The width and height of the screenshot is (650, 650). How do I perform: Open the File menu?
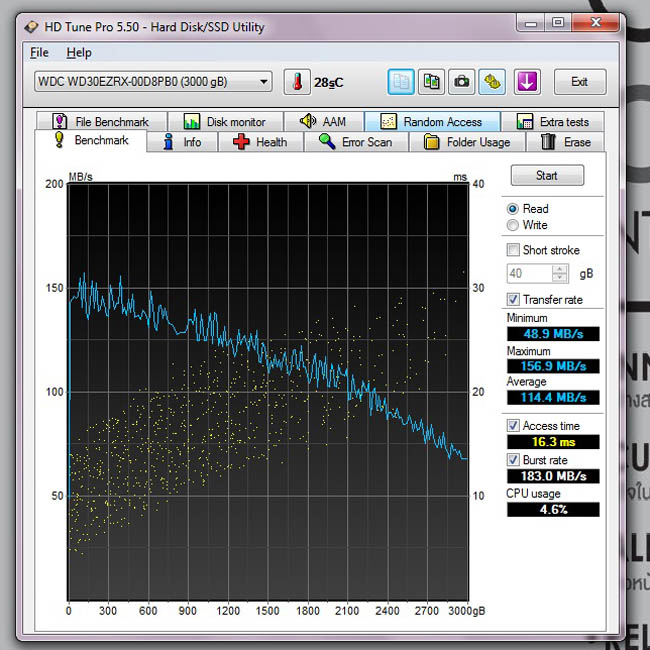(x=39, y=53)
